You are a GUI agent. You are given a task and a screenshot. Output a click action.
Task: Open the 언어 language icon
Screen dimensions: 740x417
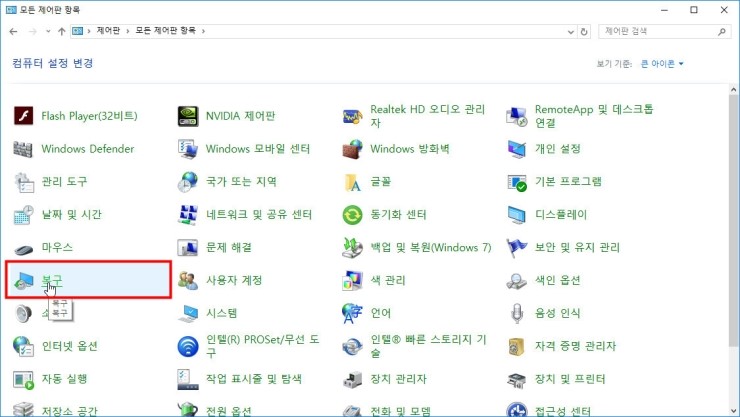352,314
